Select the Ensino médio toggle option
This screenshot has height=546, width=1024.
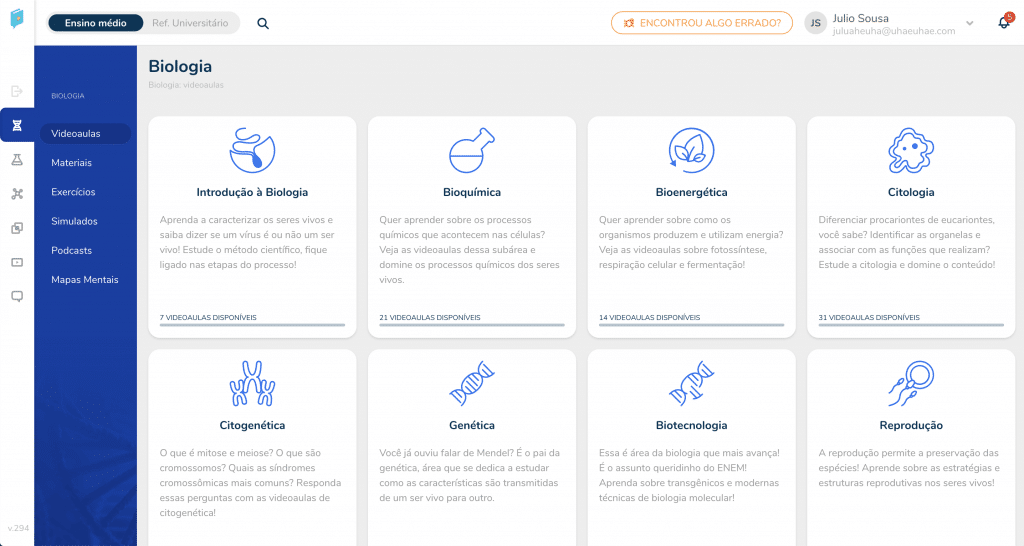tap(95, 23)
